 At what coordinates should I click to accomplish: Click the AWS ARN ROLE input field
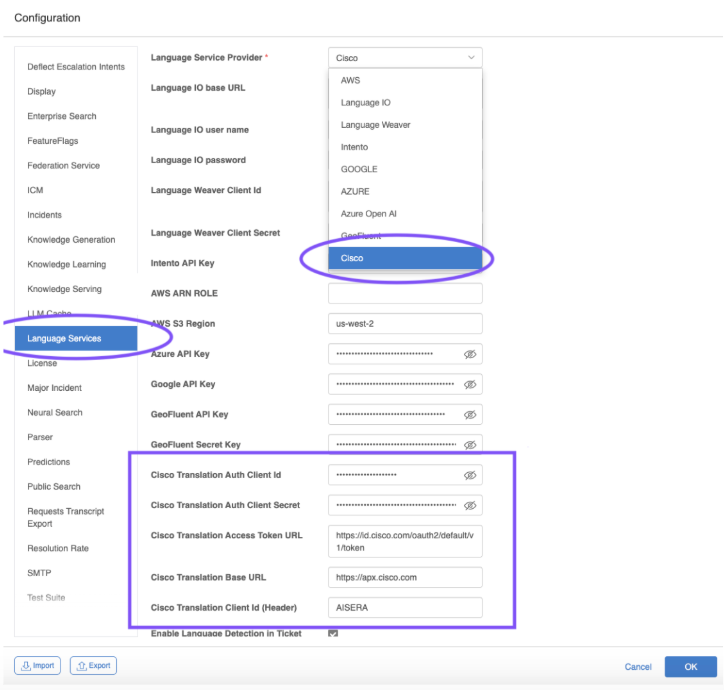pyautogui.click(x=405, y=293)
